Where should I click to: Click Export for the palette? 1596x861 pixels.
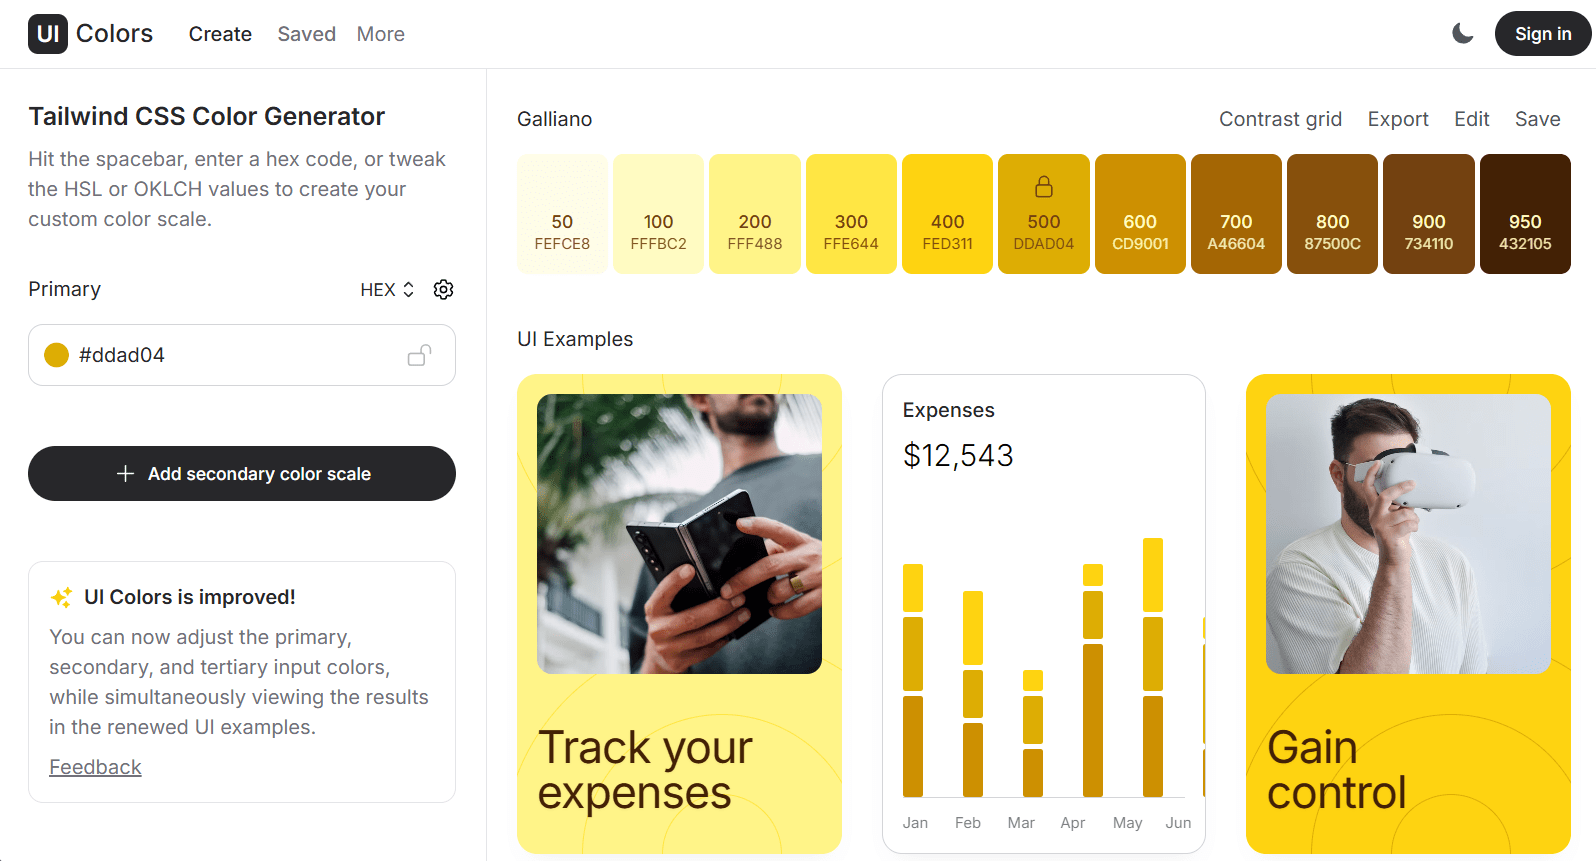(x=1398, y=119)
